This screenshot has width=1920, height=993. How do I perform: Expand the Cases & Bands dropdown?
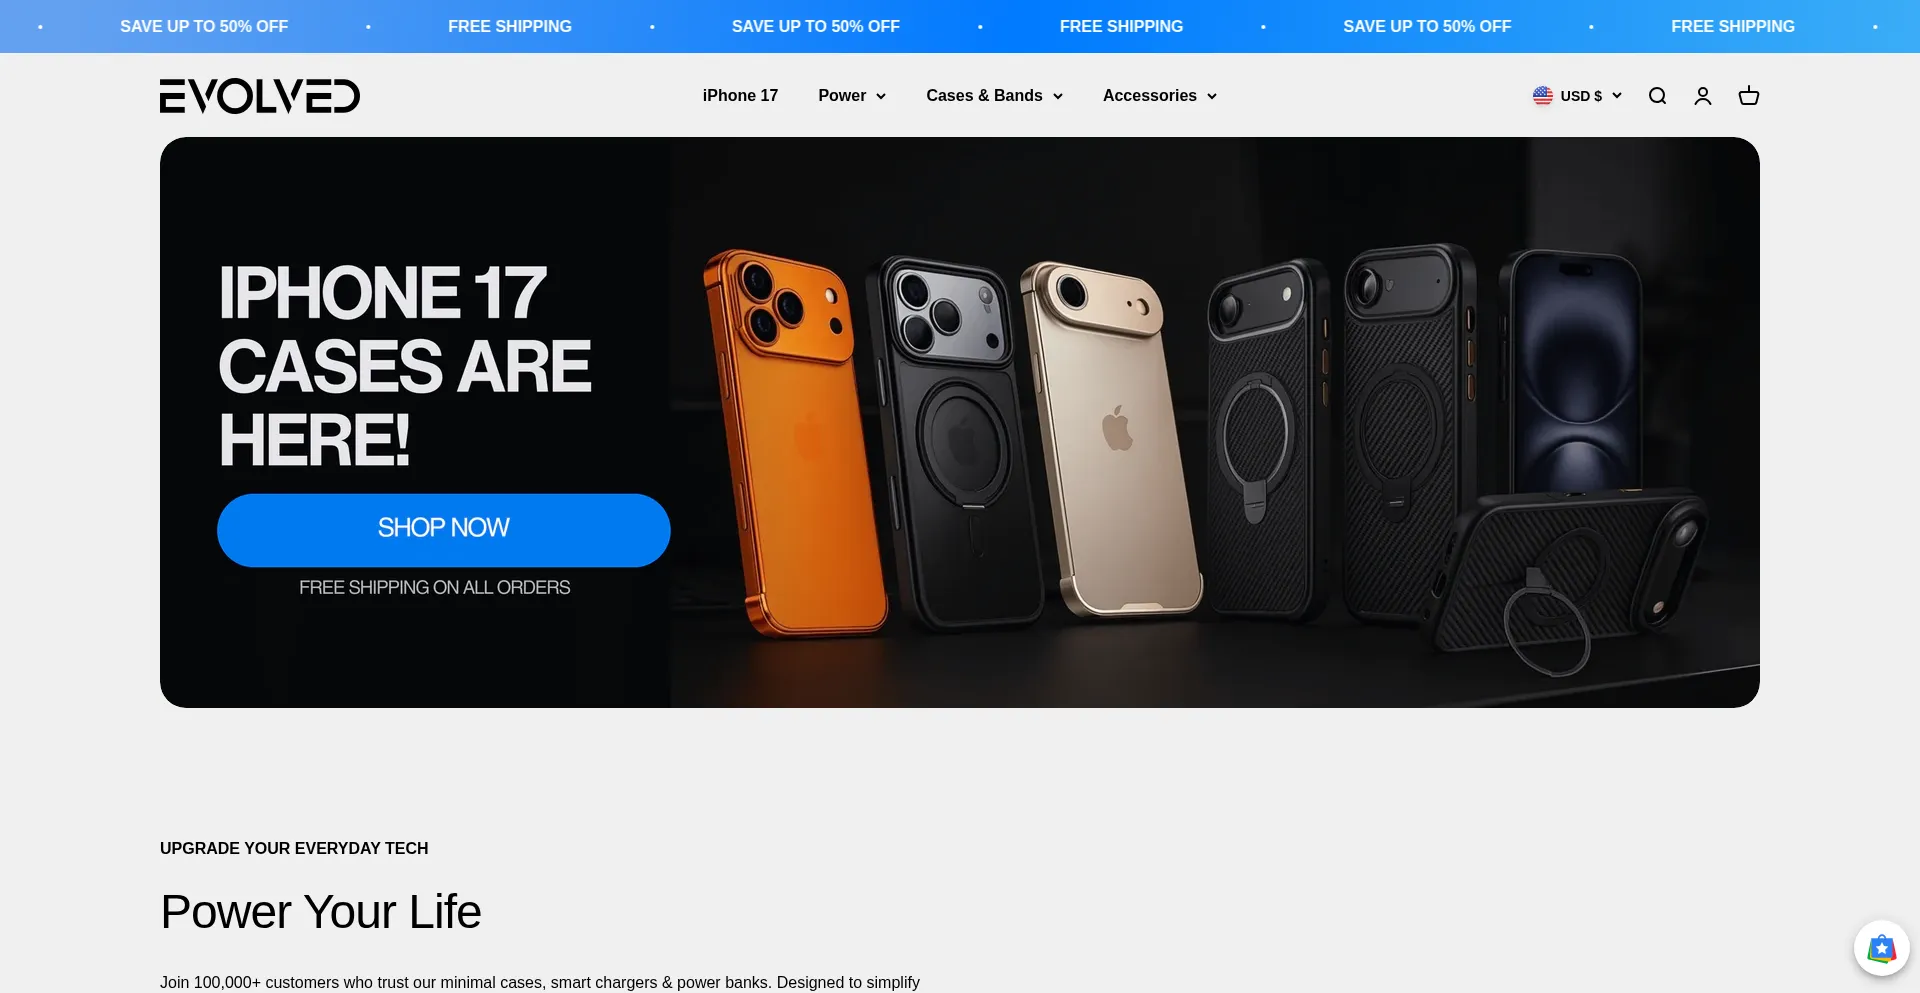pos(994,96)
